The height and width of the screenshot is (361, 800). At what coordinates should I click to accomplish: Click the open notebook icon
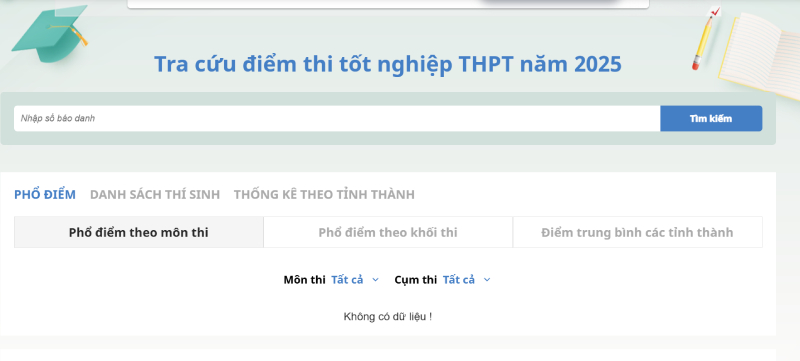tap(759, 55)
